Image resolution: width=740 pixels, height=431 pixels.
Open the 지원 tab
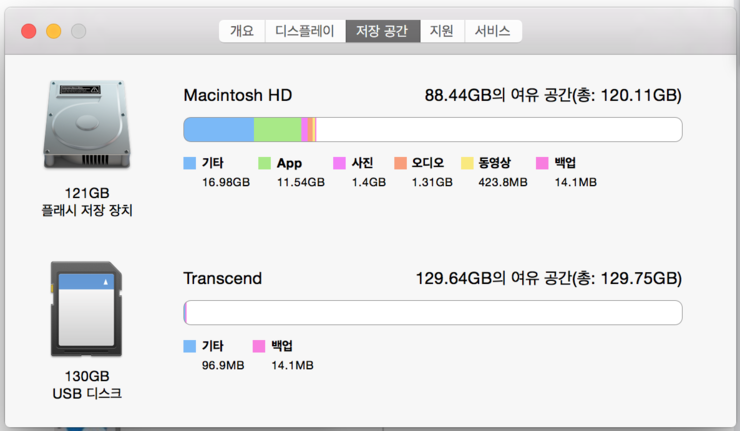coord(441,31)
